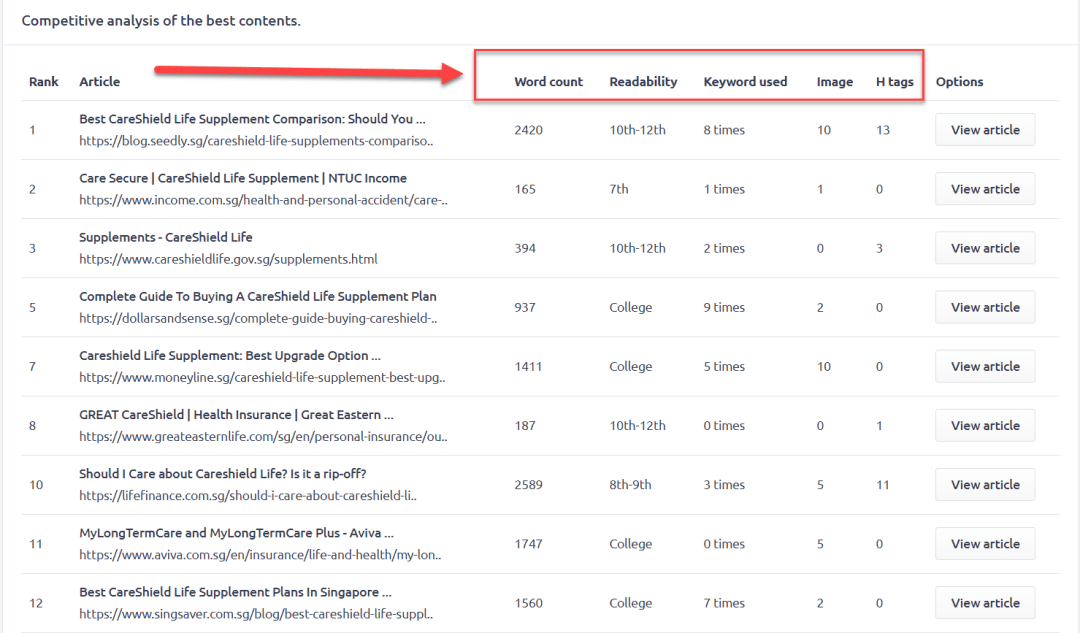Screen dimensions: 1080x633
Task: Click keyword used value '1 times'
Action: [724, 189]
